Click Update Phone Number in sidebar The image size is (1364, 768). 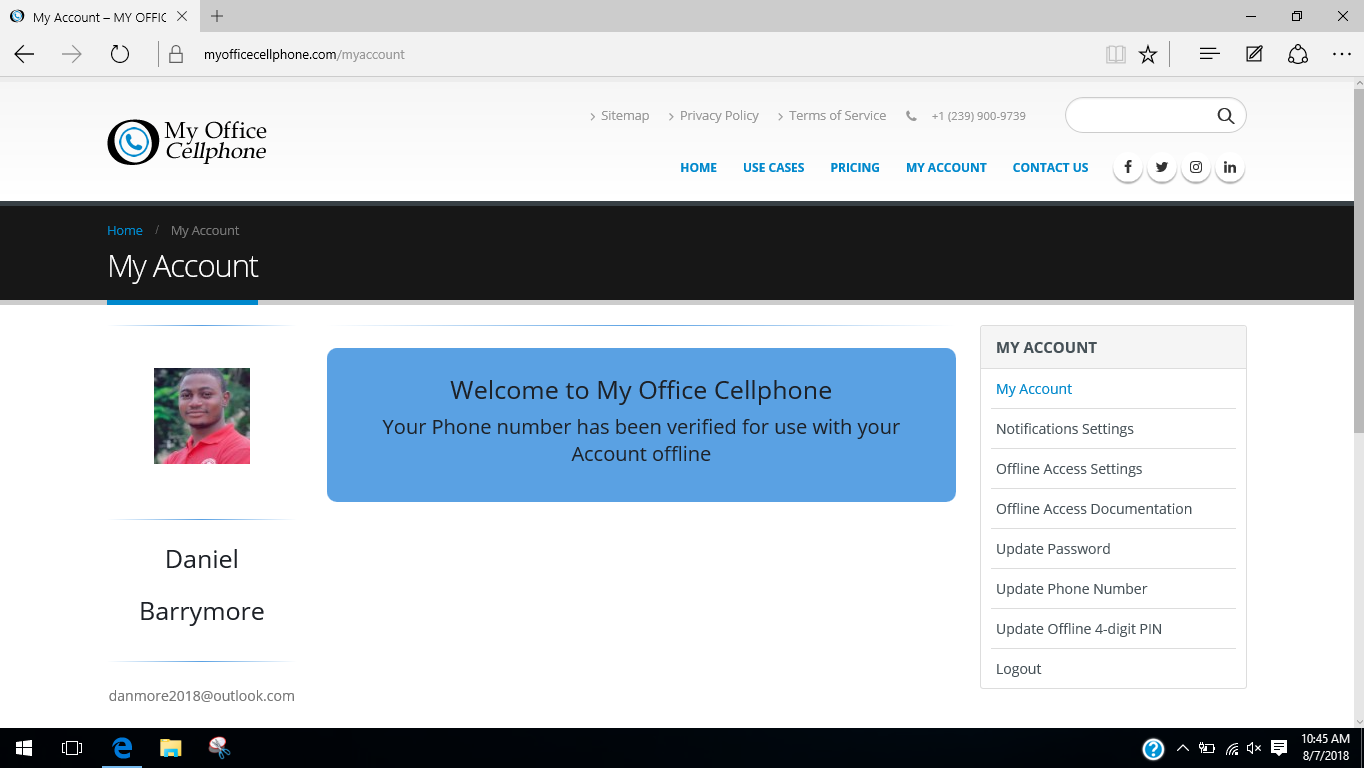(x=1071, y=589)
